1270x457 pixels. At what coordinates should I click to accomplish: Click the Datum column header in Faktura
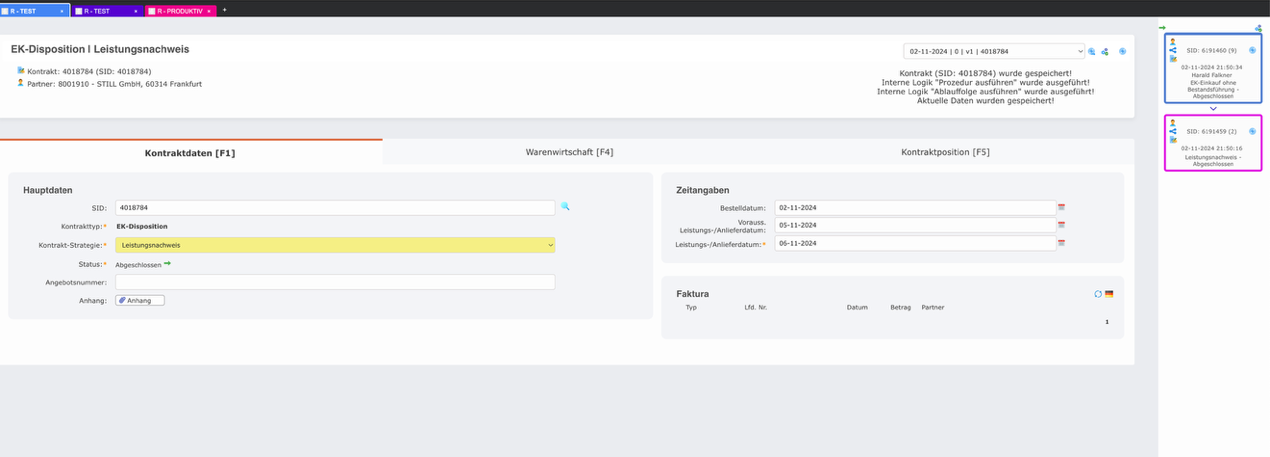857,308
